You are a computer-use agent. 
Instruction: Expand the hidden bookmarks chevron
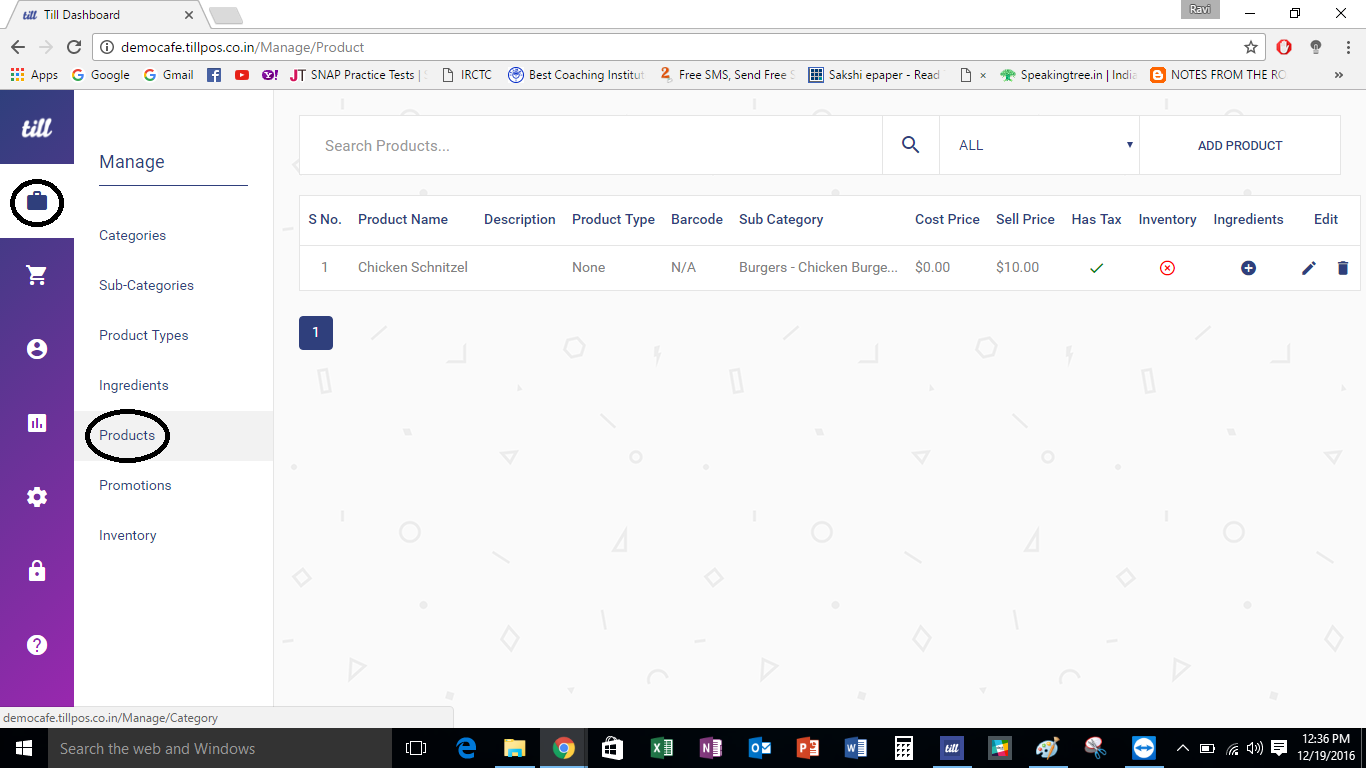(1339, 75)
